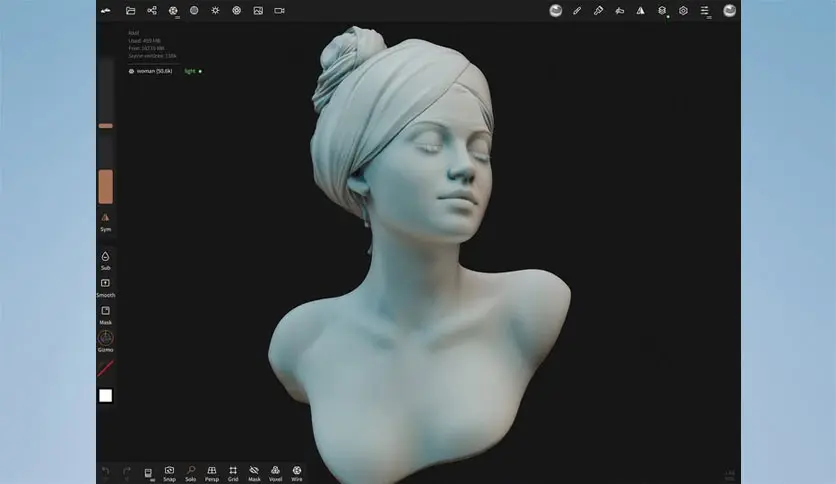Toggle Smooth mode in left sidebar

coord(106,288)
